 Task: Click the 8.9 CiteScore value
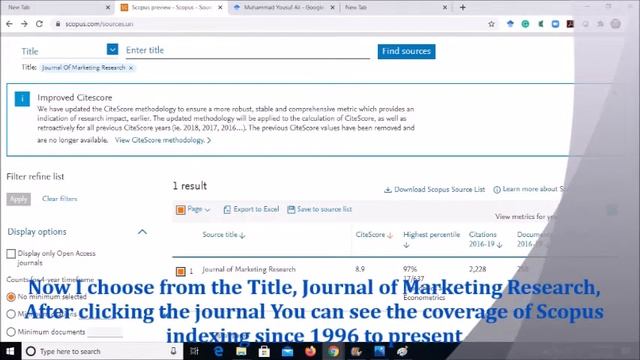[360, 269]
